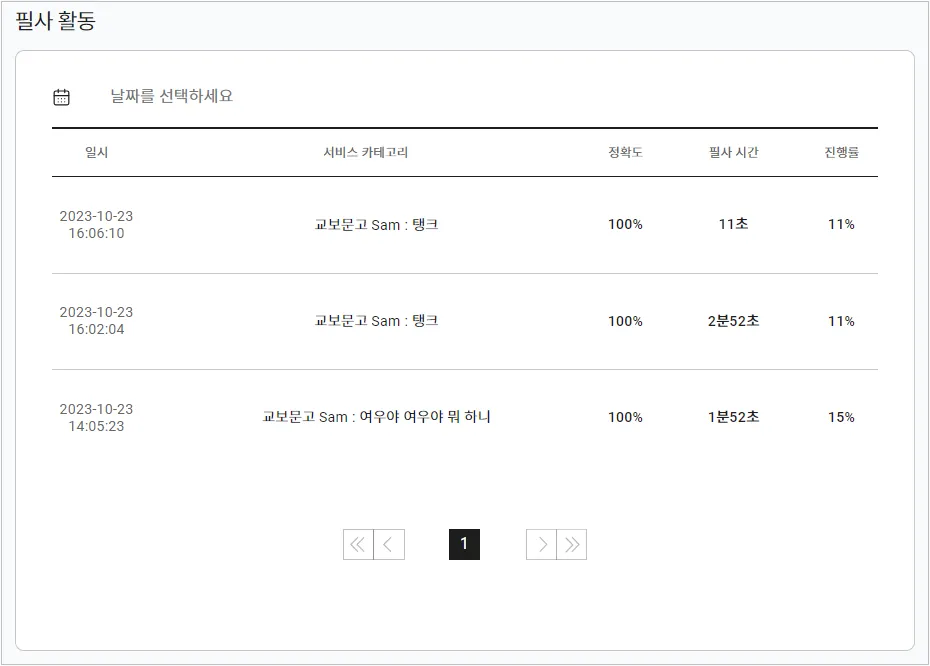Go to next page with right arrow
This screenshot has height=666, width=930.
coord(541,545)
